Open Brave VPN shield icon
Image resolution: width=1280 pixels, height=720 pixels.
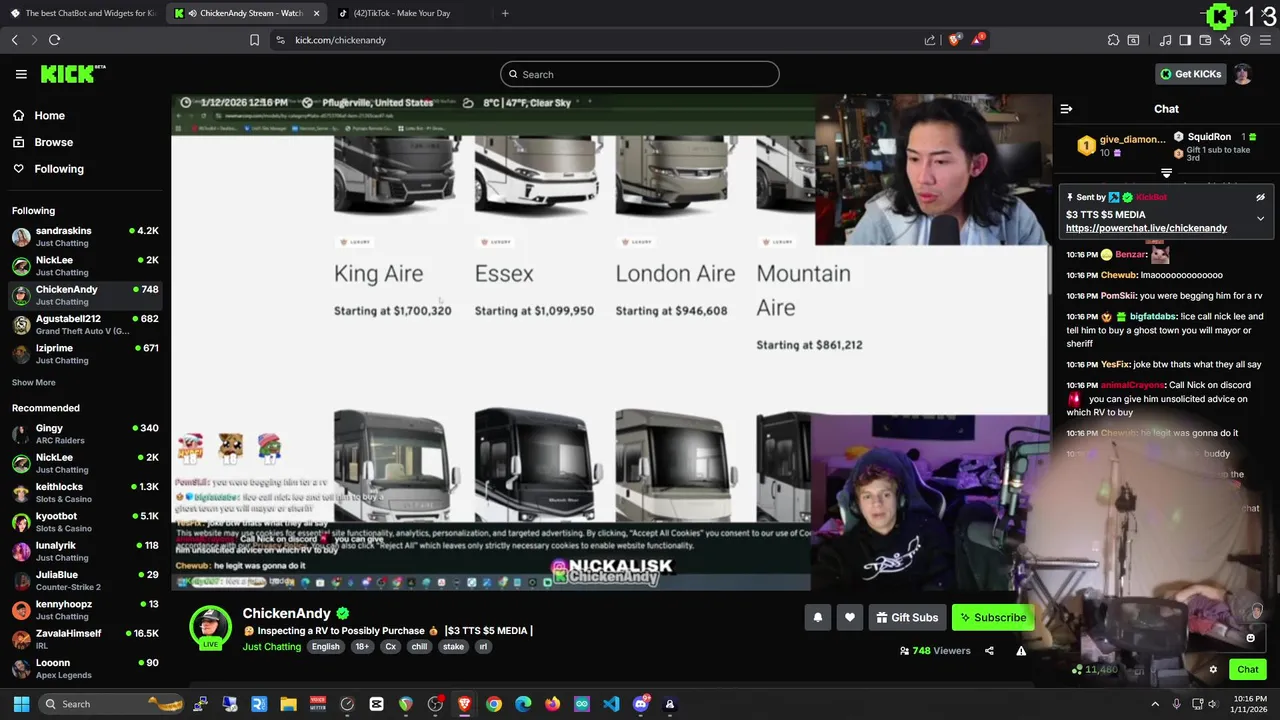coord(1245,40)
